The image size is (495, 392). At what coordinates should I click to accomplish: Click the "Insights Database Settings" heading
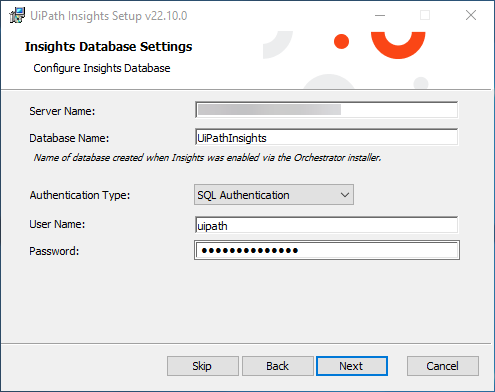click(109, 47)
